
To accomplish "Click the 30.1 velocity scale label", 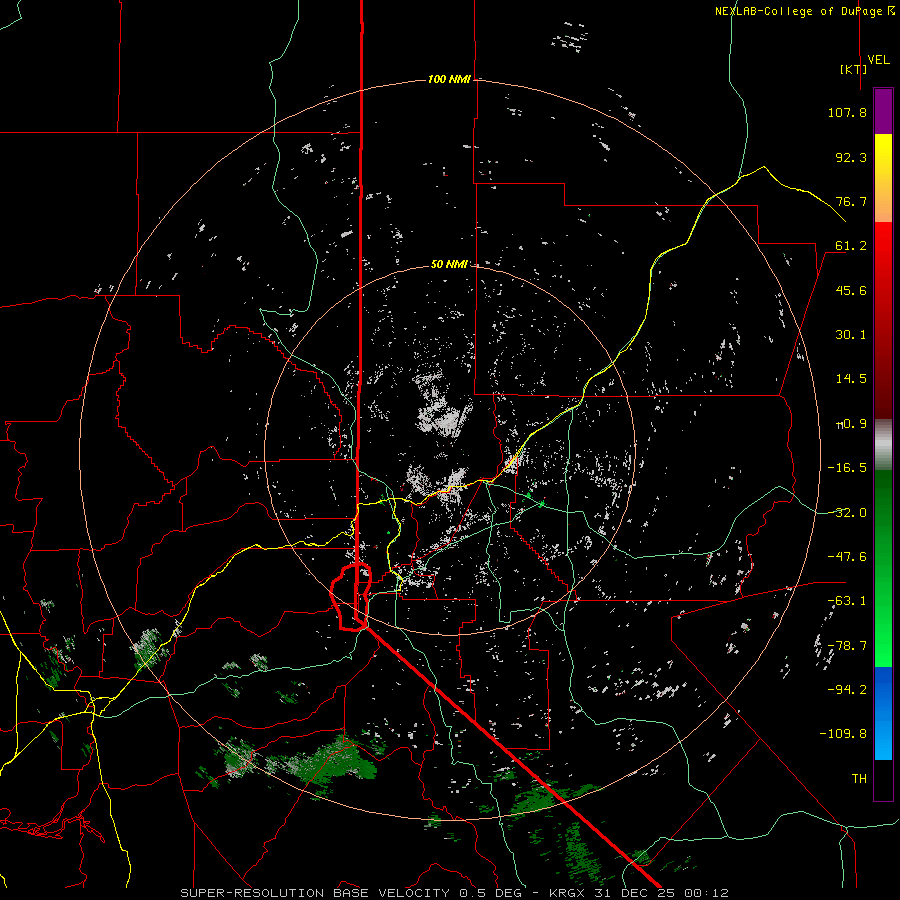I will [851, 335].
